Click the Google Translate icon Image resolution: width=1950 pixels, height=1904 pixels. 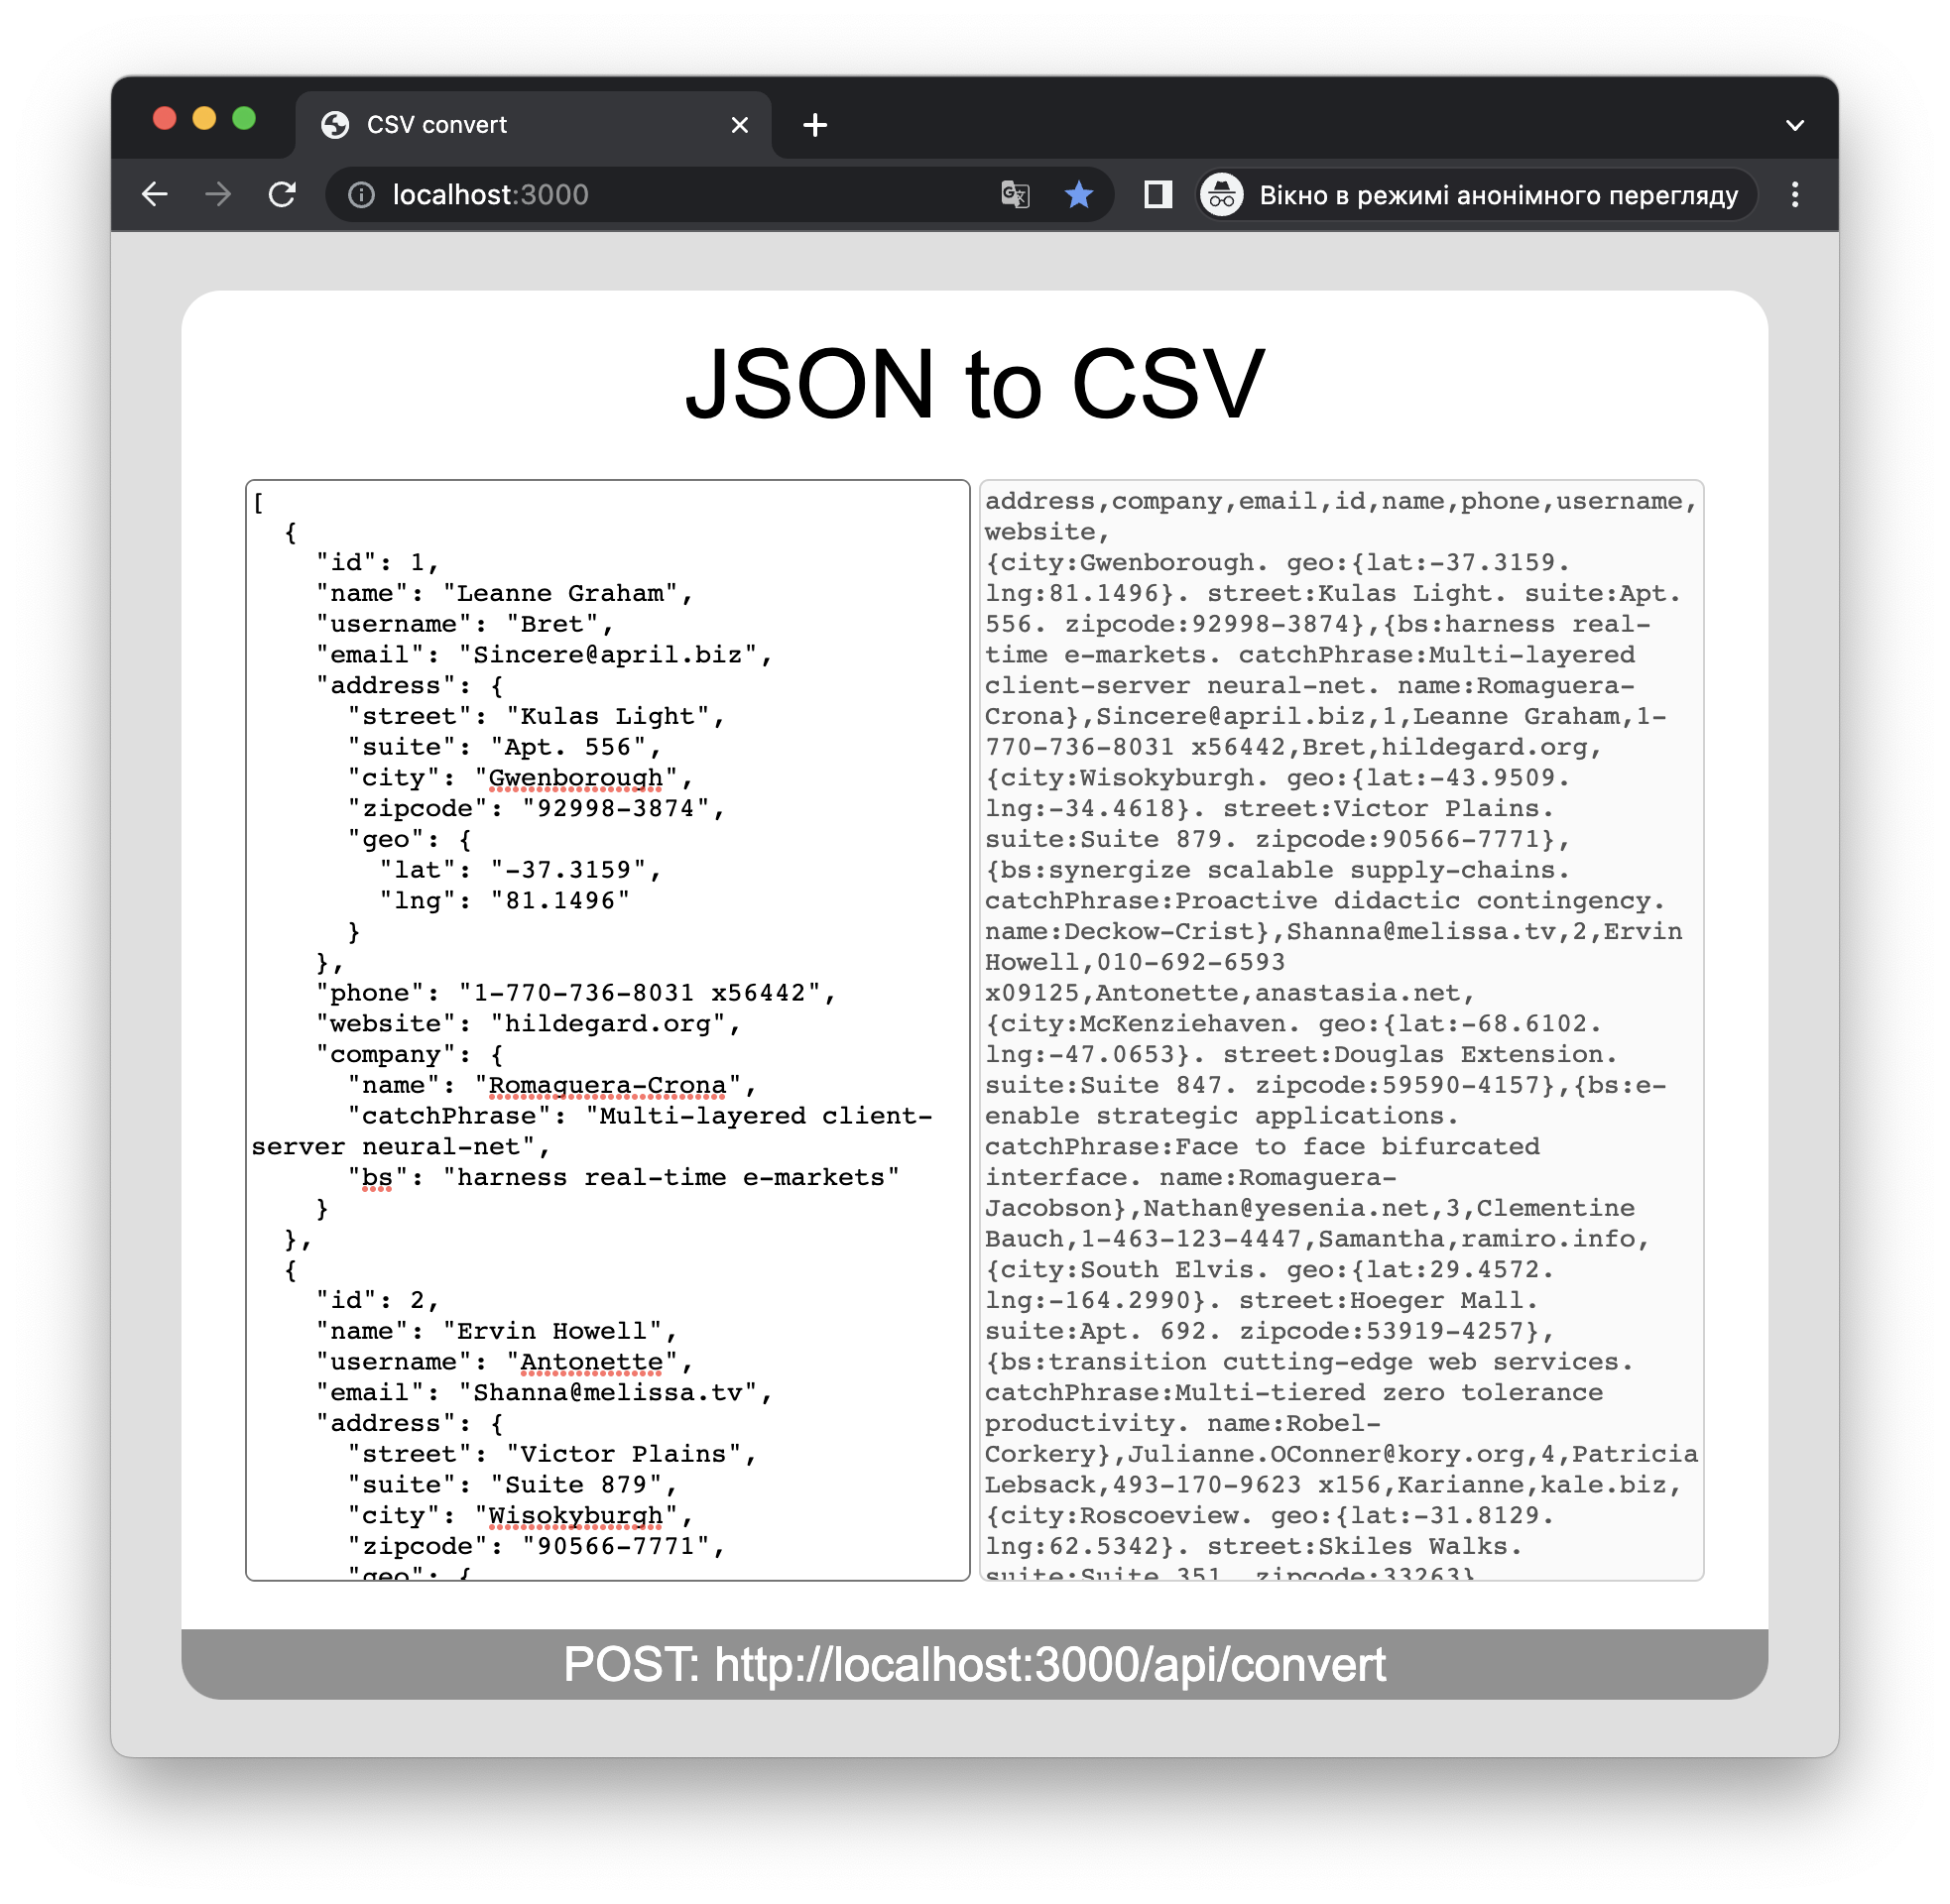(1015, 194)
